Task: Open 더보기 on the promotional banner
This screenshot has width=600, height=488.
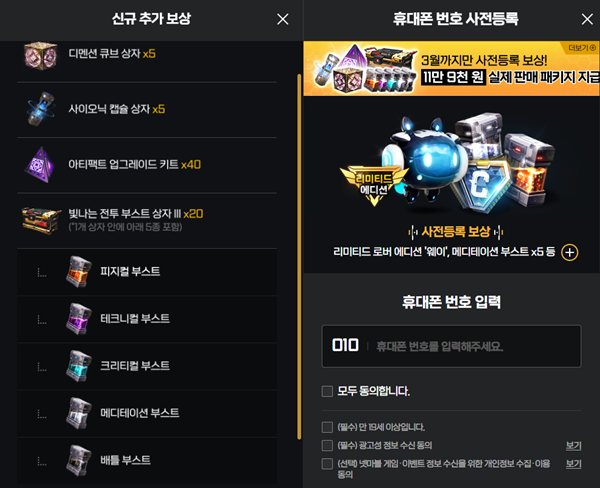Action: coord(582,48)
